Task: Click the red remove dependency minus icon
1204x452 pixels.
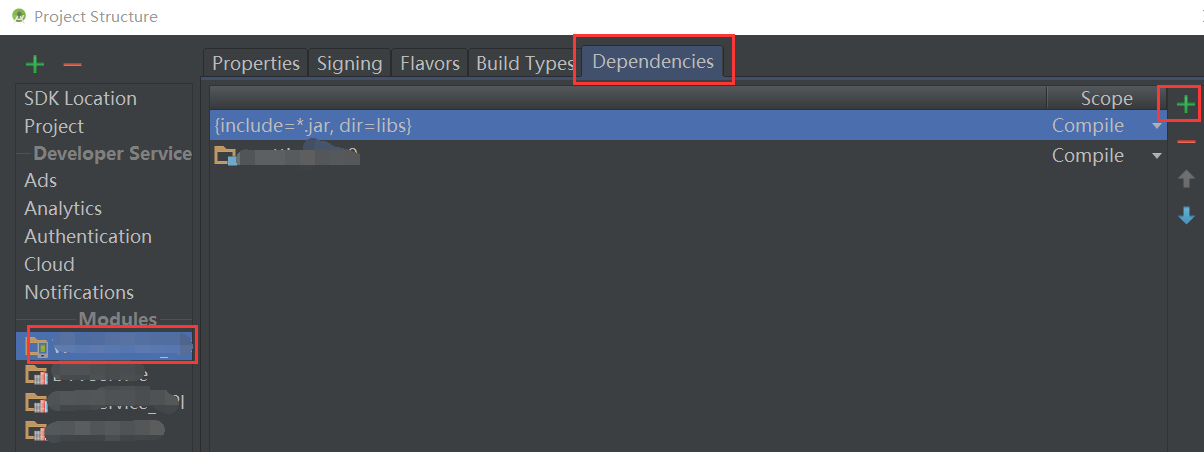Action: pos(1186,142)
